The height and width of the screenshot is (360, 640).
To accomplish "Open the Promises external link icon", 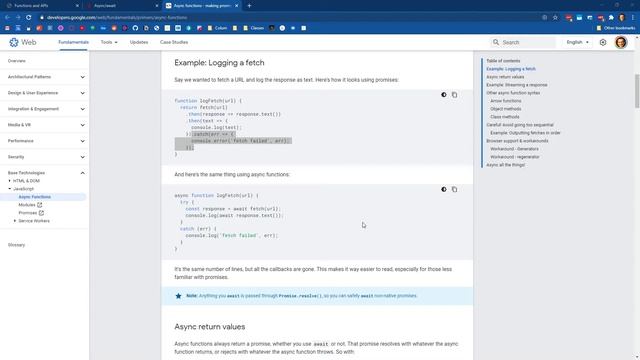I will click(41, 213).
